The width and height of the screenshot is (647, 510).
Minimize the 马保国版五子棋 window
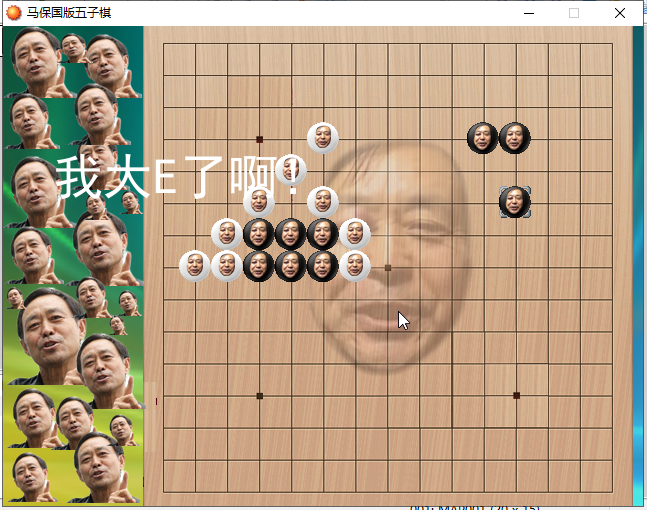pos(529,13)
